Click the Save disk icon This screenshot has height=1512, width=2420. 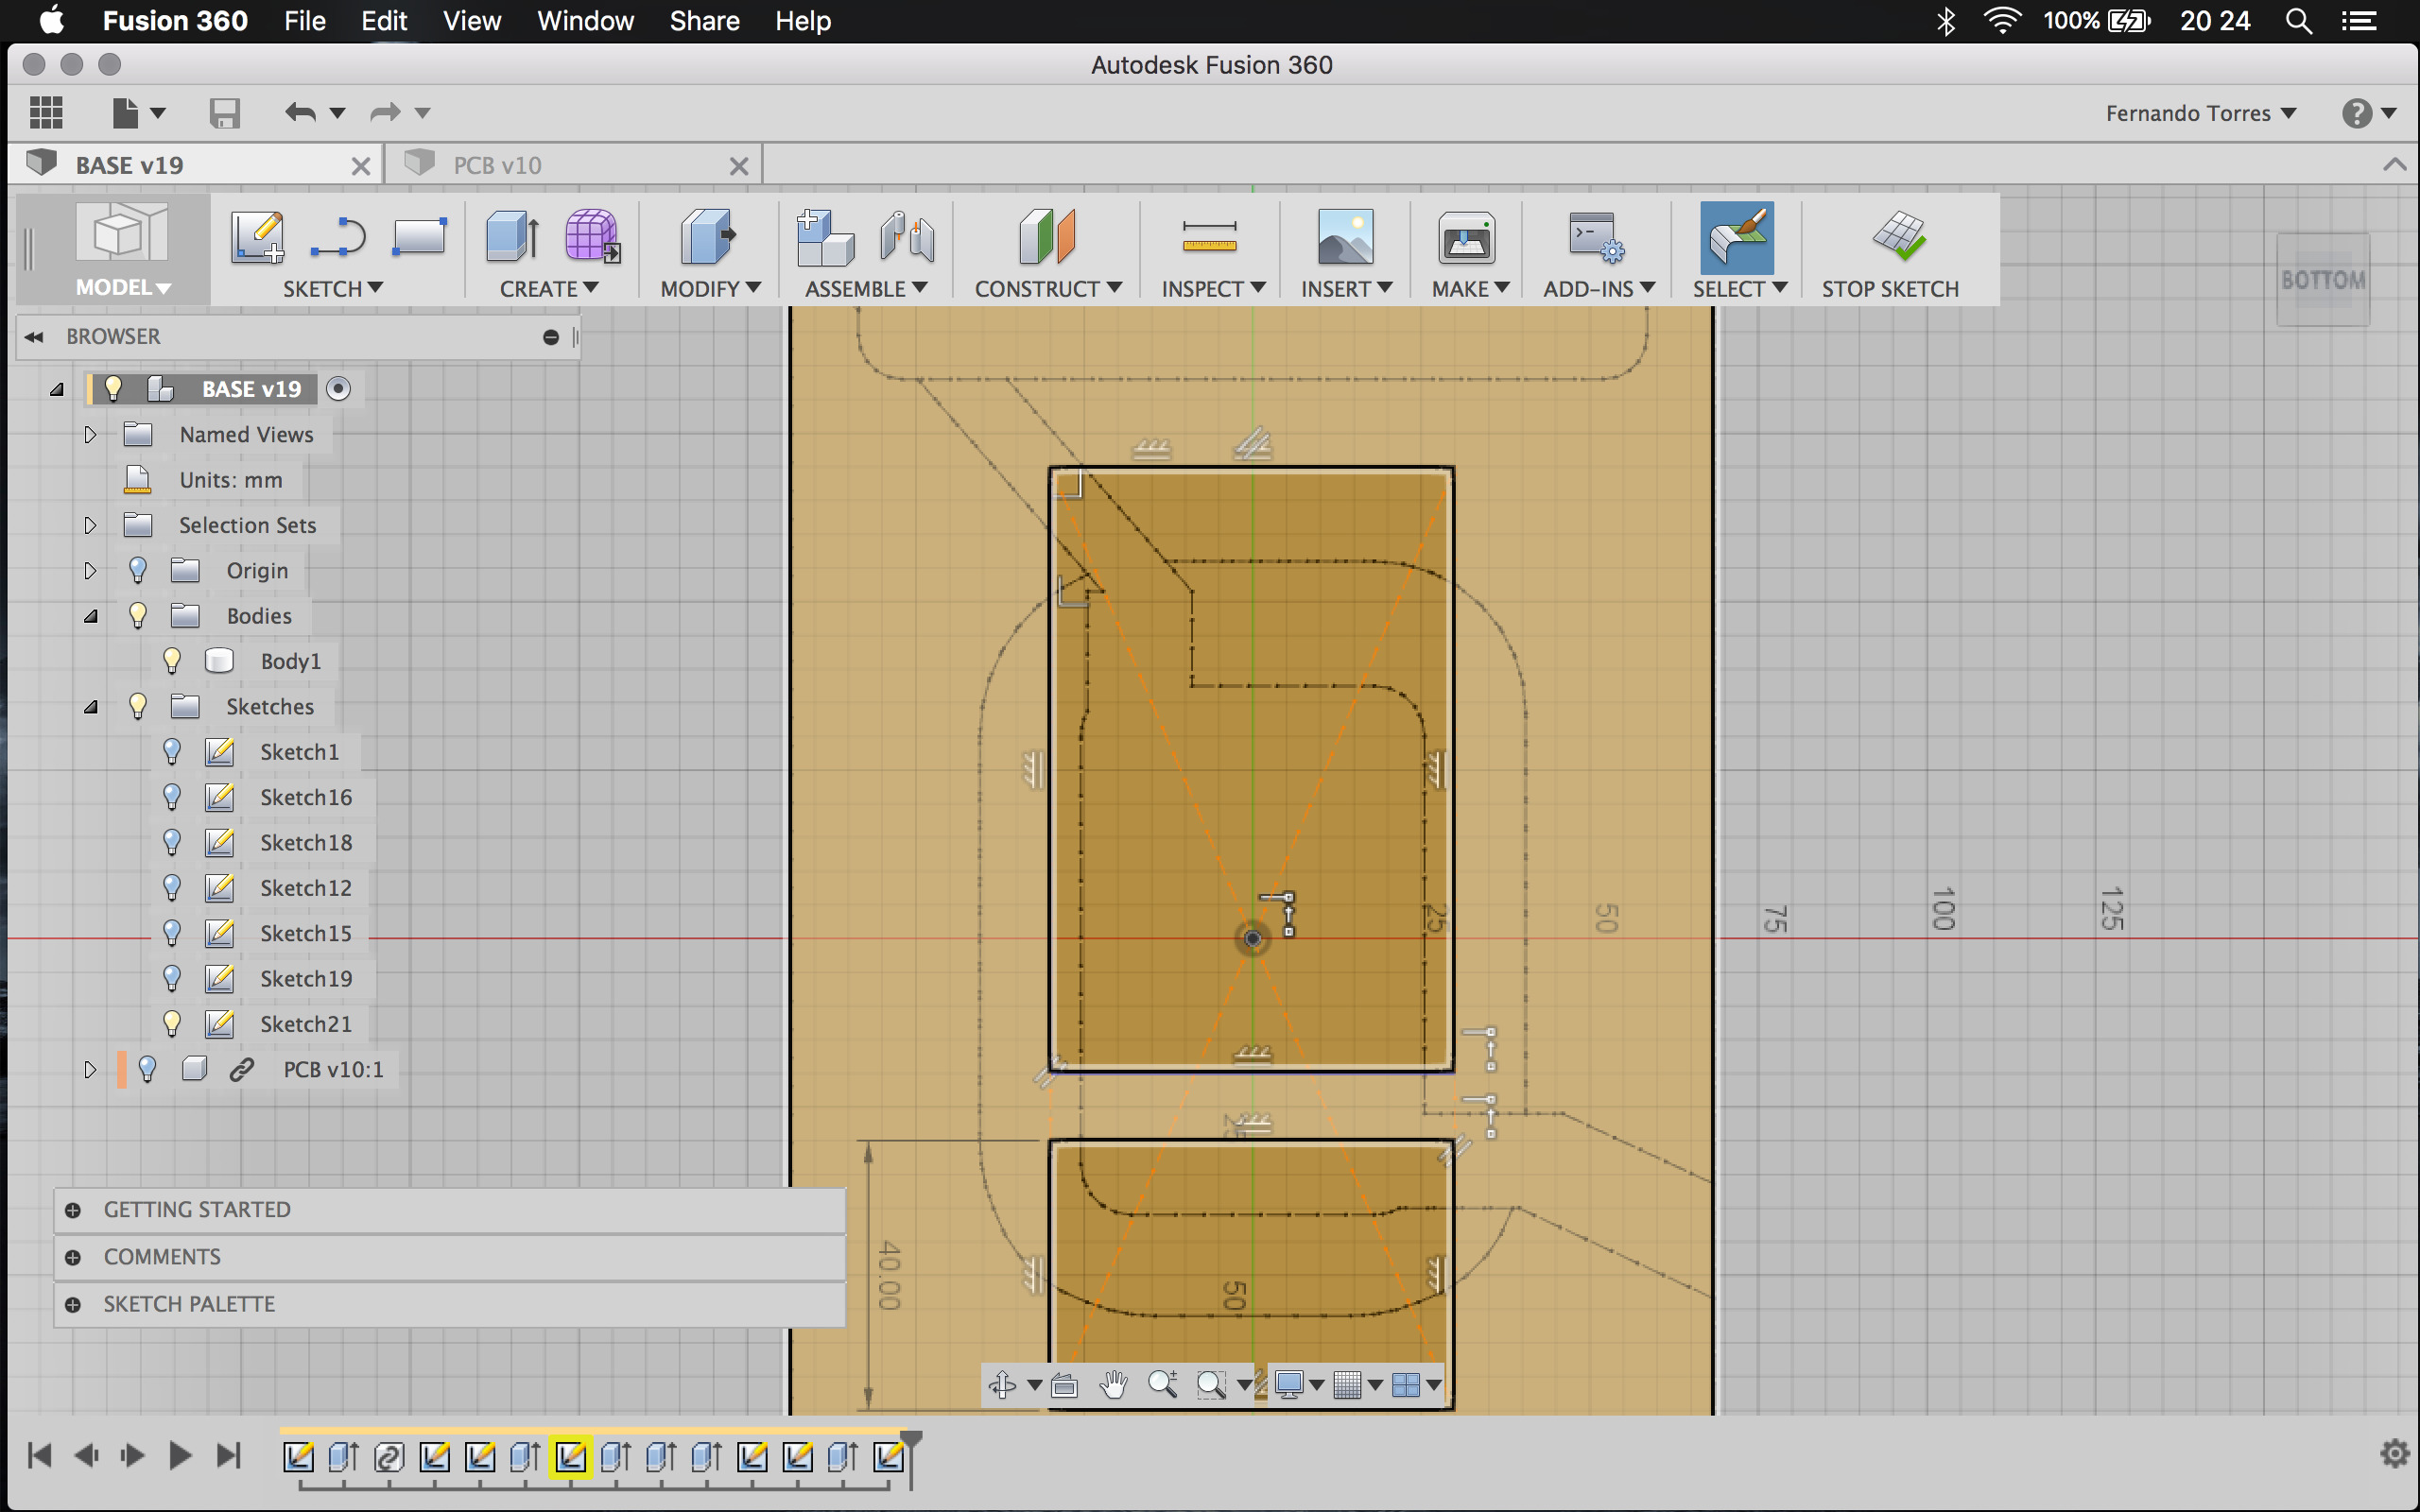pyautogui.click(x=225, y=113)
